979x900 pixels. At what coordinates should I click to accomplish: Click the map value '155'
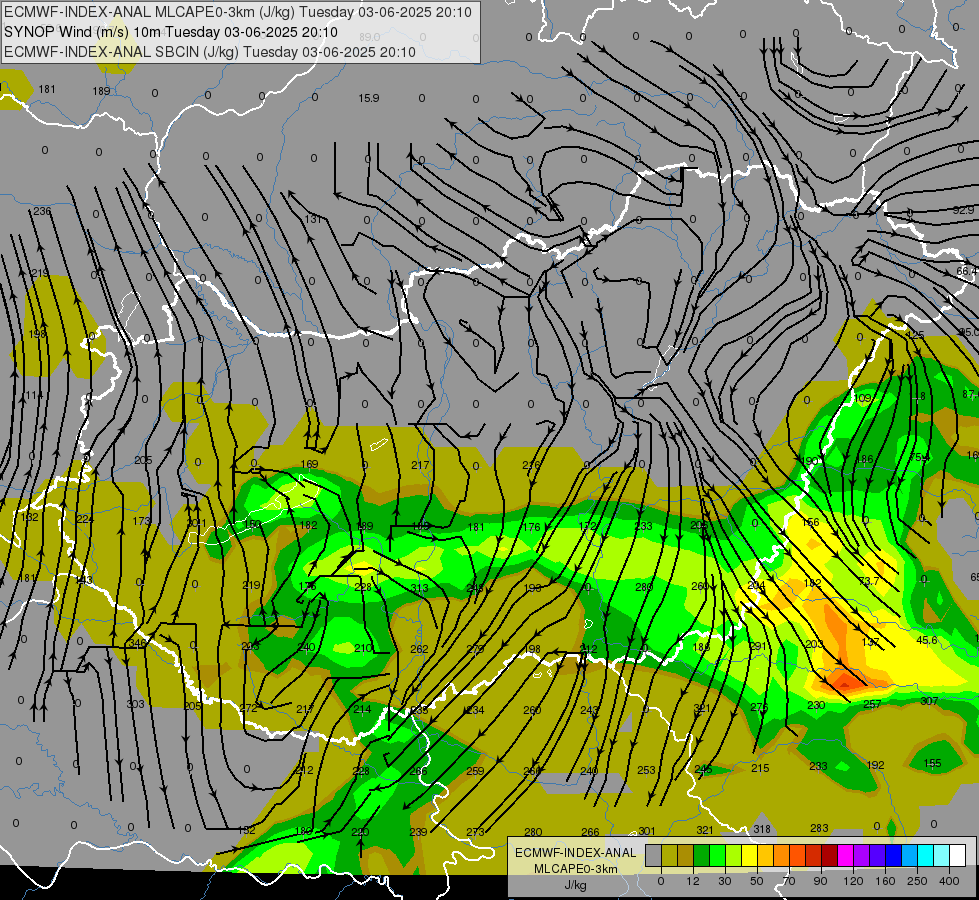point(932,763)
